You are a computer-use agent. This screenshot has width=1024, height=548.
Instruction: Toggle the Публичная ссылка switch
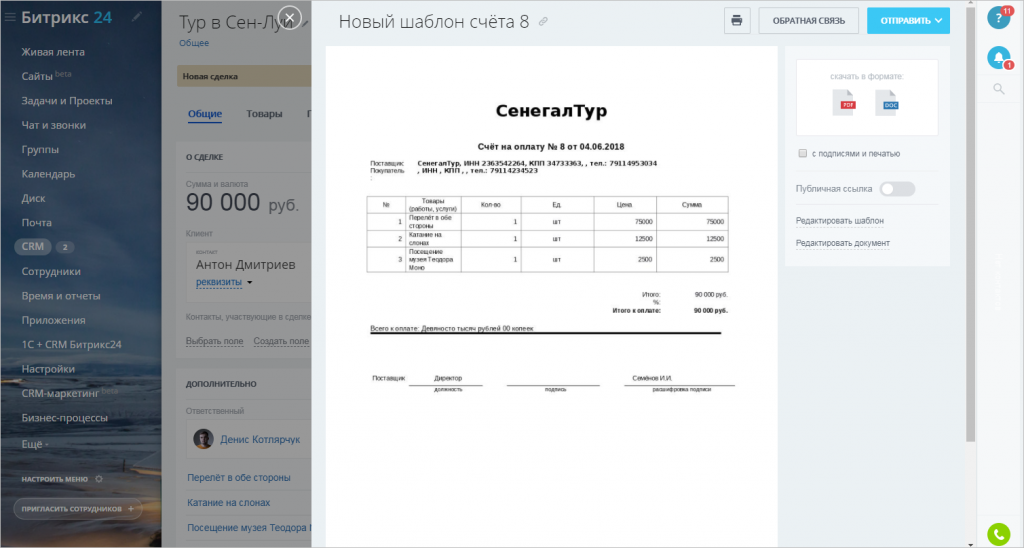(x=897, y=189)
